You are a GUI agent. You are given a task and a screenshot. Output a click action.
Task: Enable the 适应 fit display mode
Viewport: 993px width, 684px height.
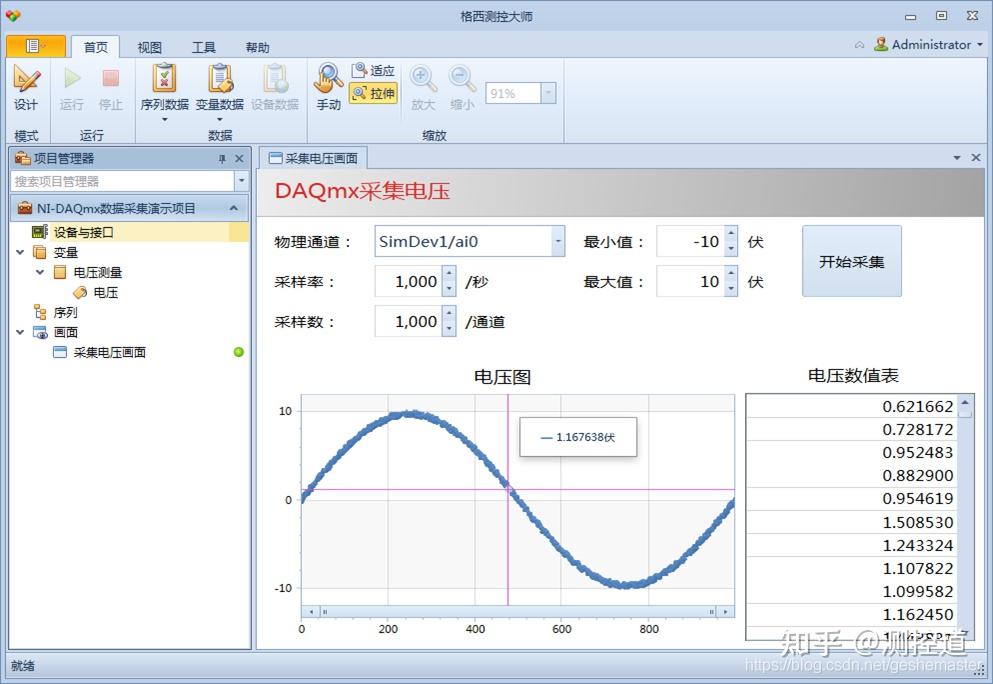372,70
